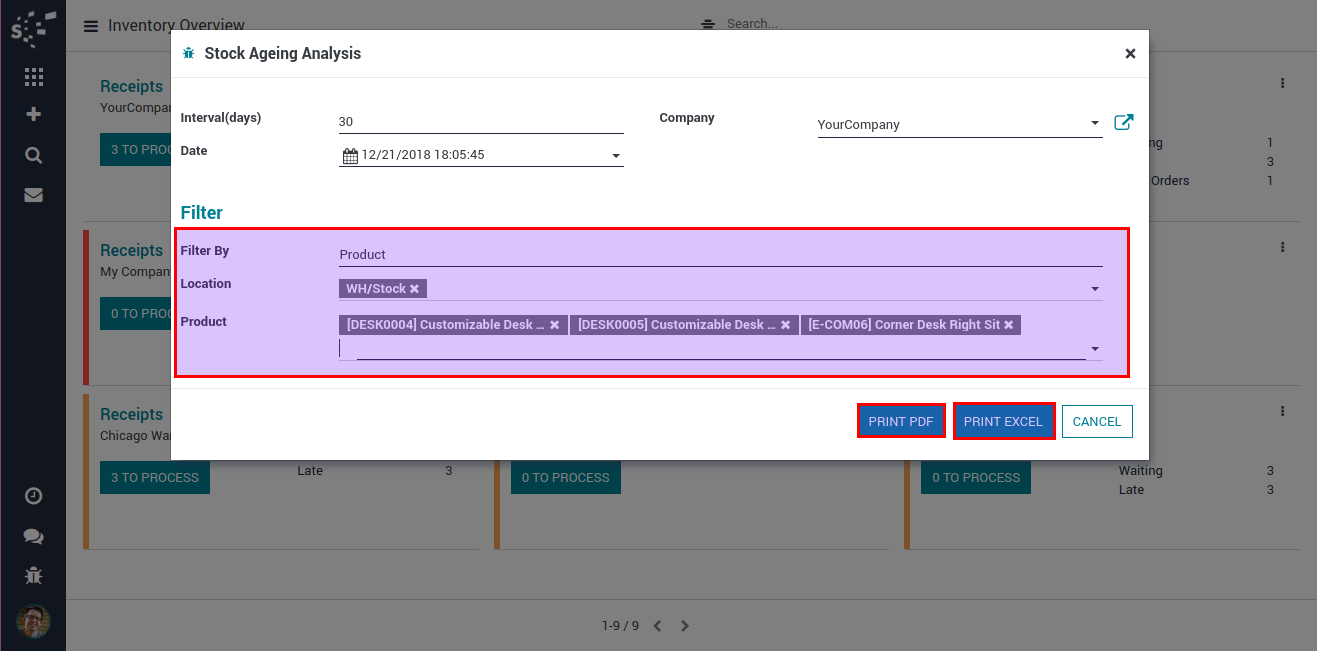Click the Interval(days) input field

(480, 122)
